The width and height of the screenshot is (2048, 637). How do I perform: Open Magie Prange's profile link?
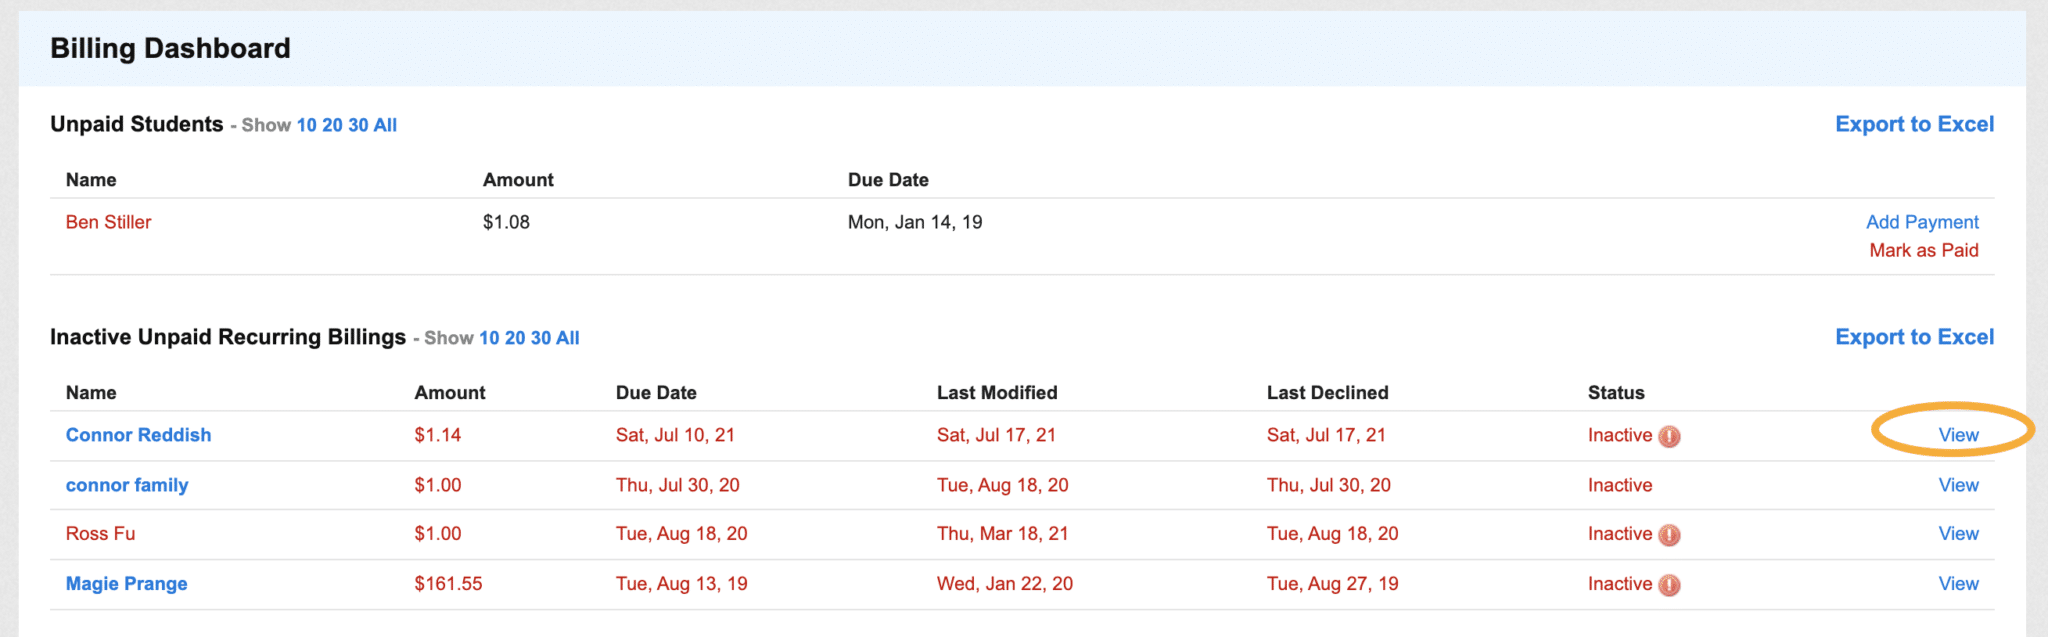(126, 584)
